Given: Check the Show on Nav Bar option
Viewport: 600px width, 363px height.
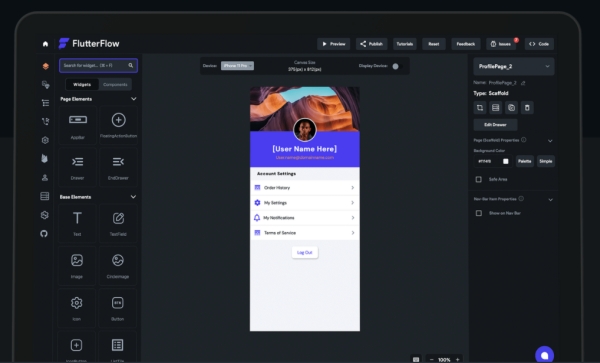Looking at the screenshot, I should pyautogui.click(x=478, y=213).
